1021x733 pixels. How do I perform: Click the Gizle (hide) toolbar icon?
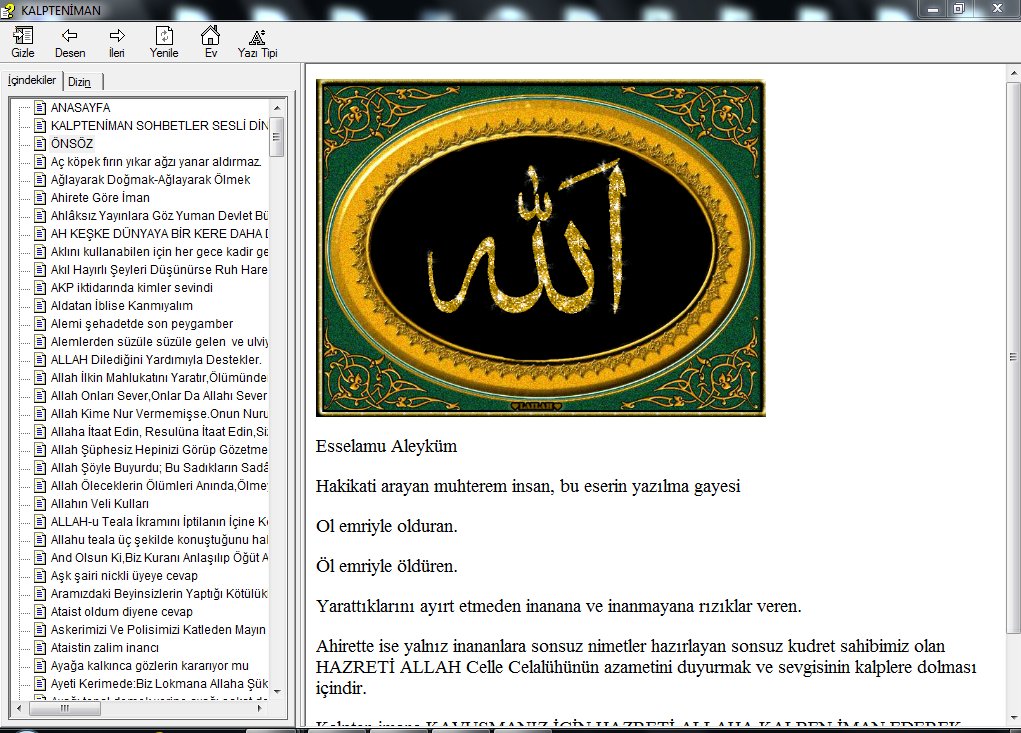pos(23,36)
